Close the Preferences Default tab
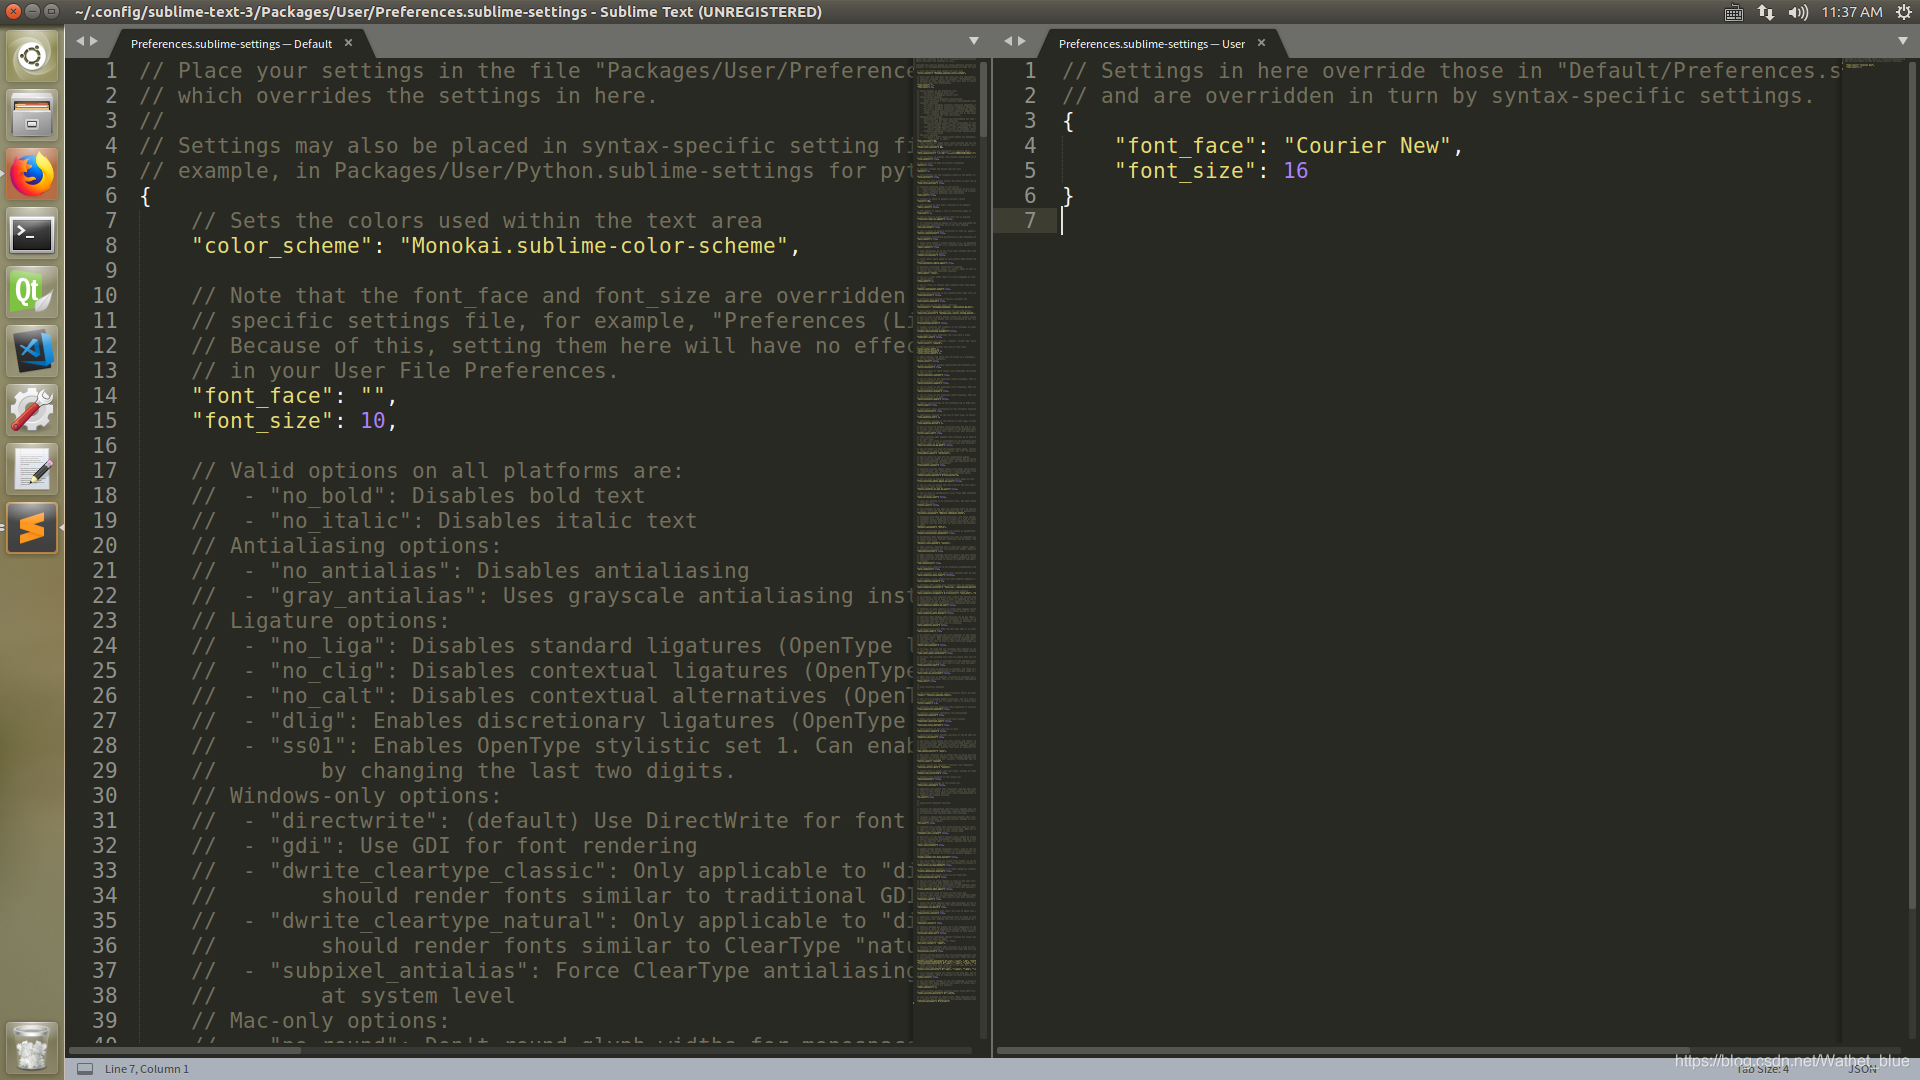The height and width of the screenshot is (1080, 1920). click(348, 43)
